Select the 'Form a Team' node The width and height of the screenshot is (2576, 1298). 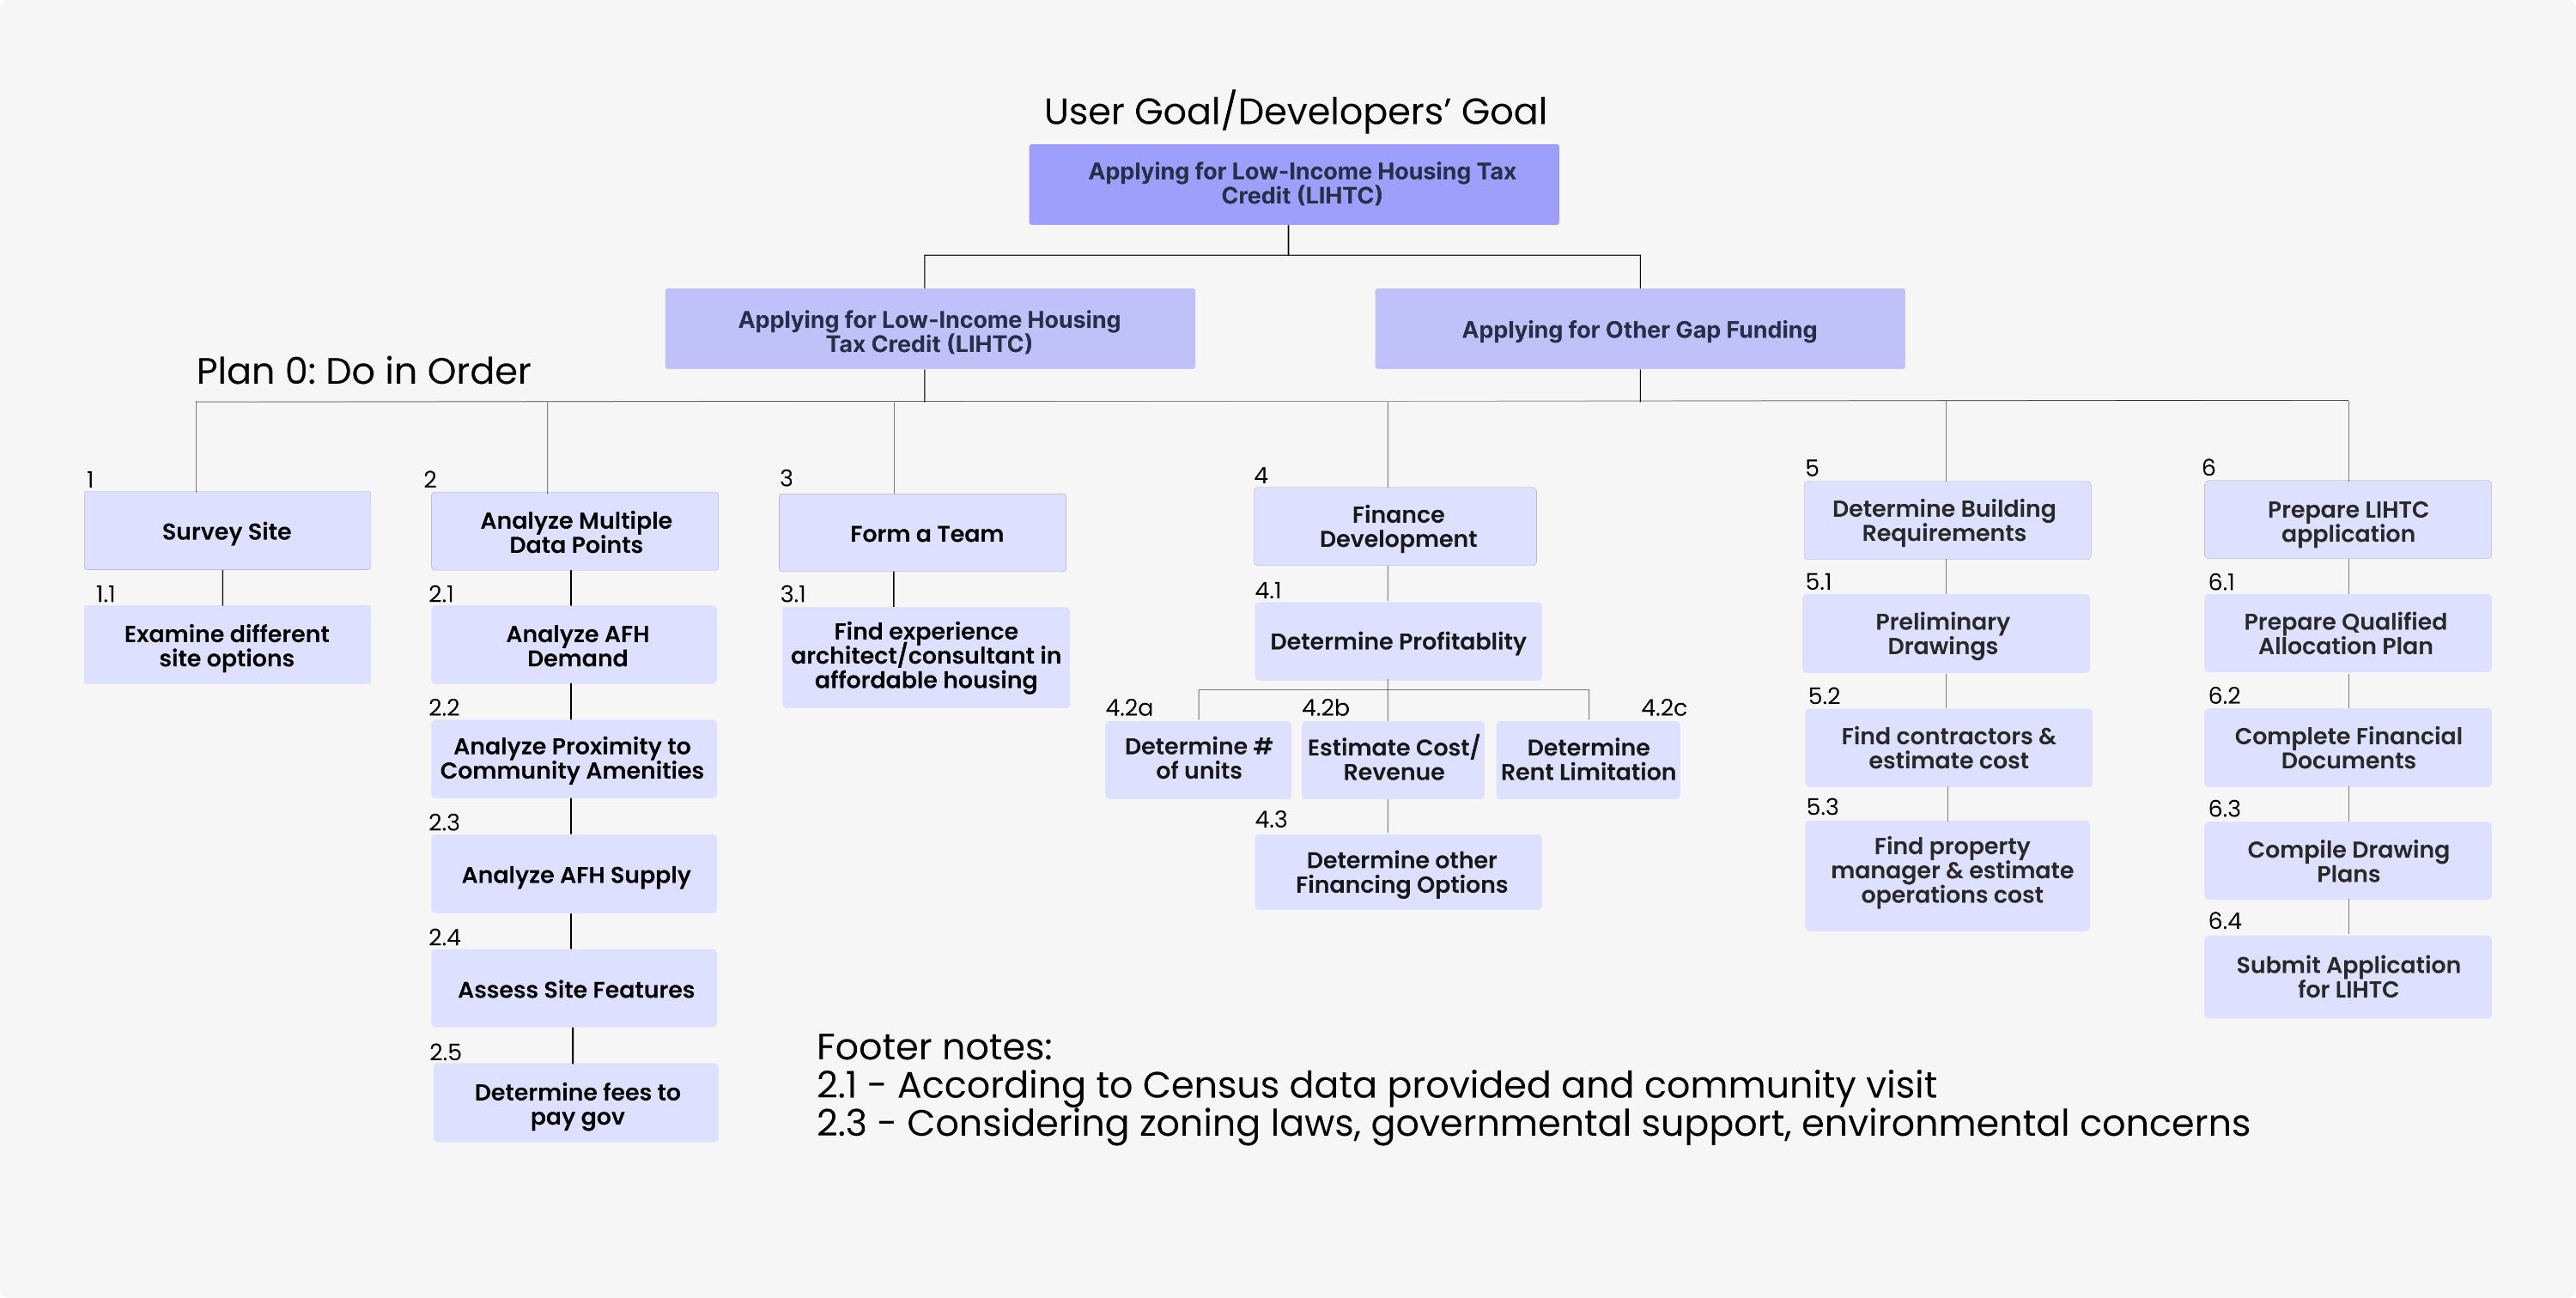(923, 533)
